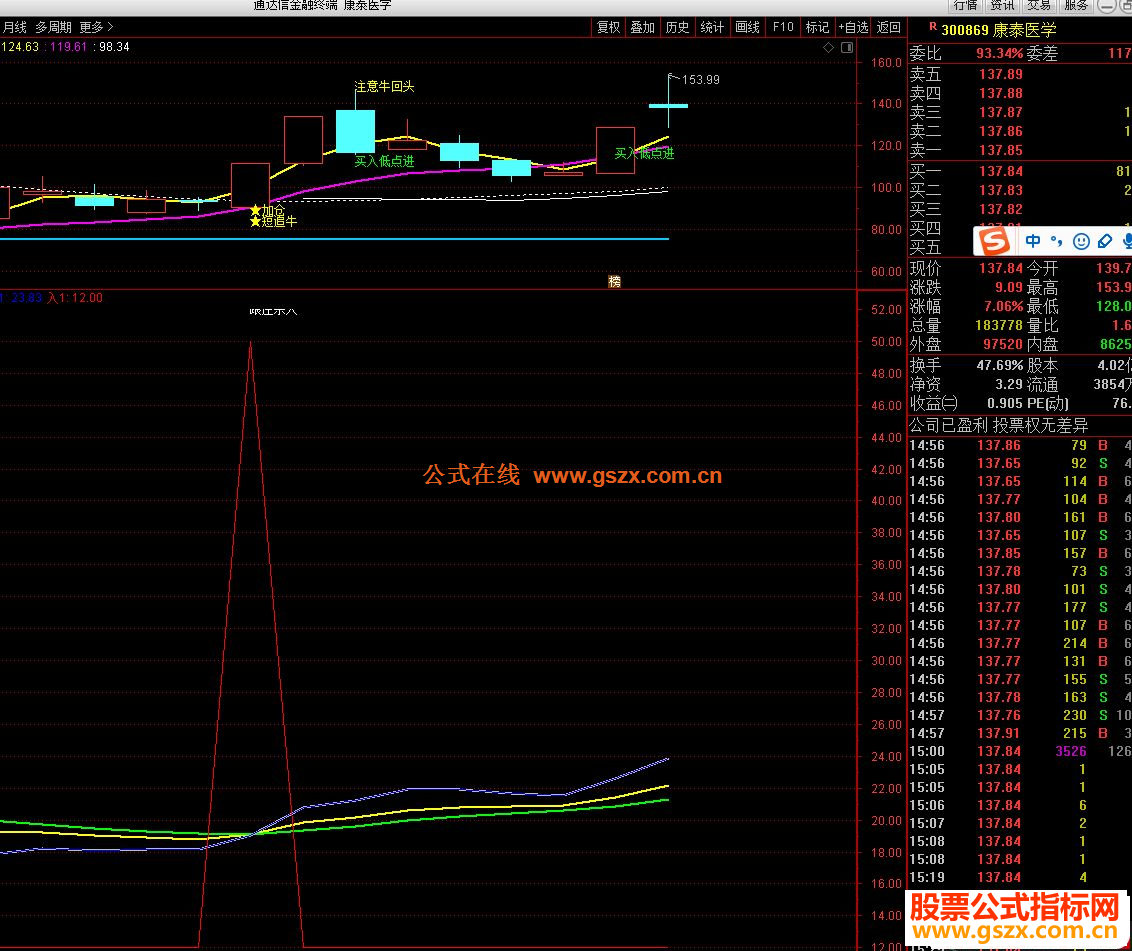Click the 外盘 value 97520
This screenshot has width=1132, height=951.
pyautogui.click(x=1003, y=344)
